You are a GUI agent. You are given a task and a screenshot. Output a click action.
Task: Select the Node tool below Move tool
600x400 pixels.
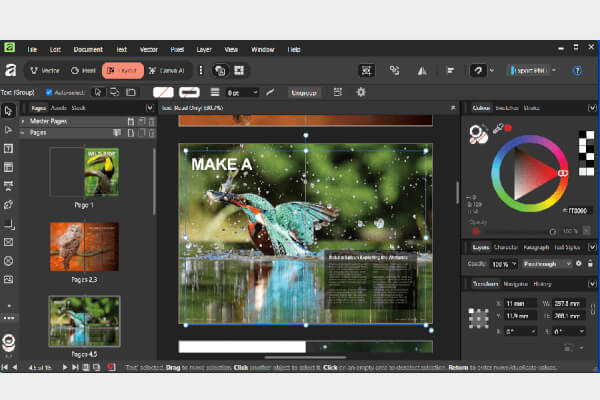click(x=8, y=130)
